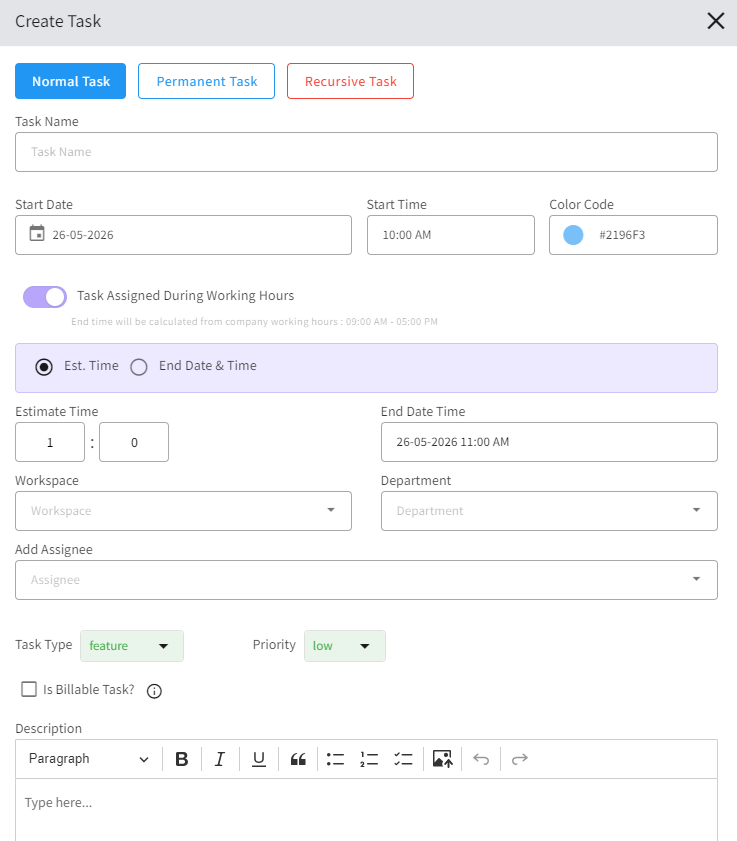
Task: Open calendar icon in Start Date
Action: click(x=37, y=233)
